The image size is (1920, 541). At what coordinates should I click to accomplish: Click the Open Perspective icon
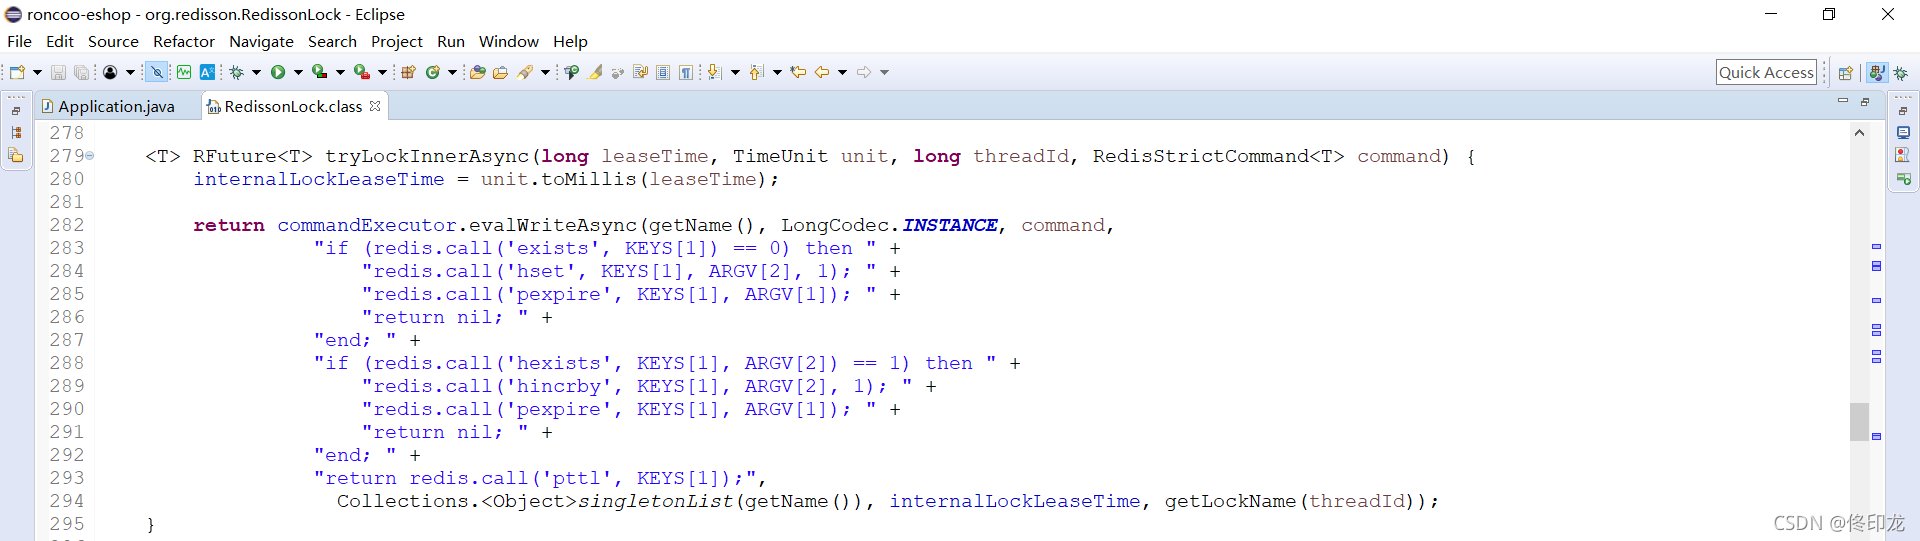(1846, 73)
